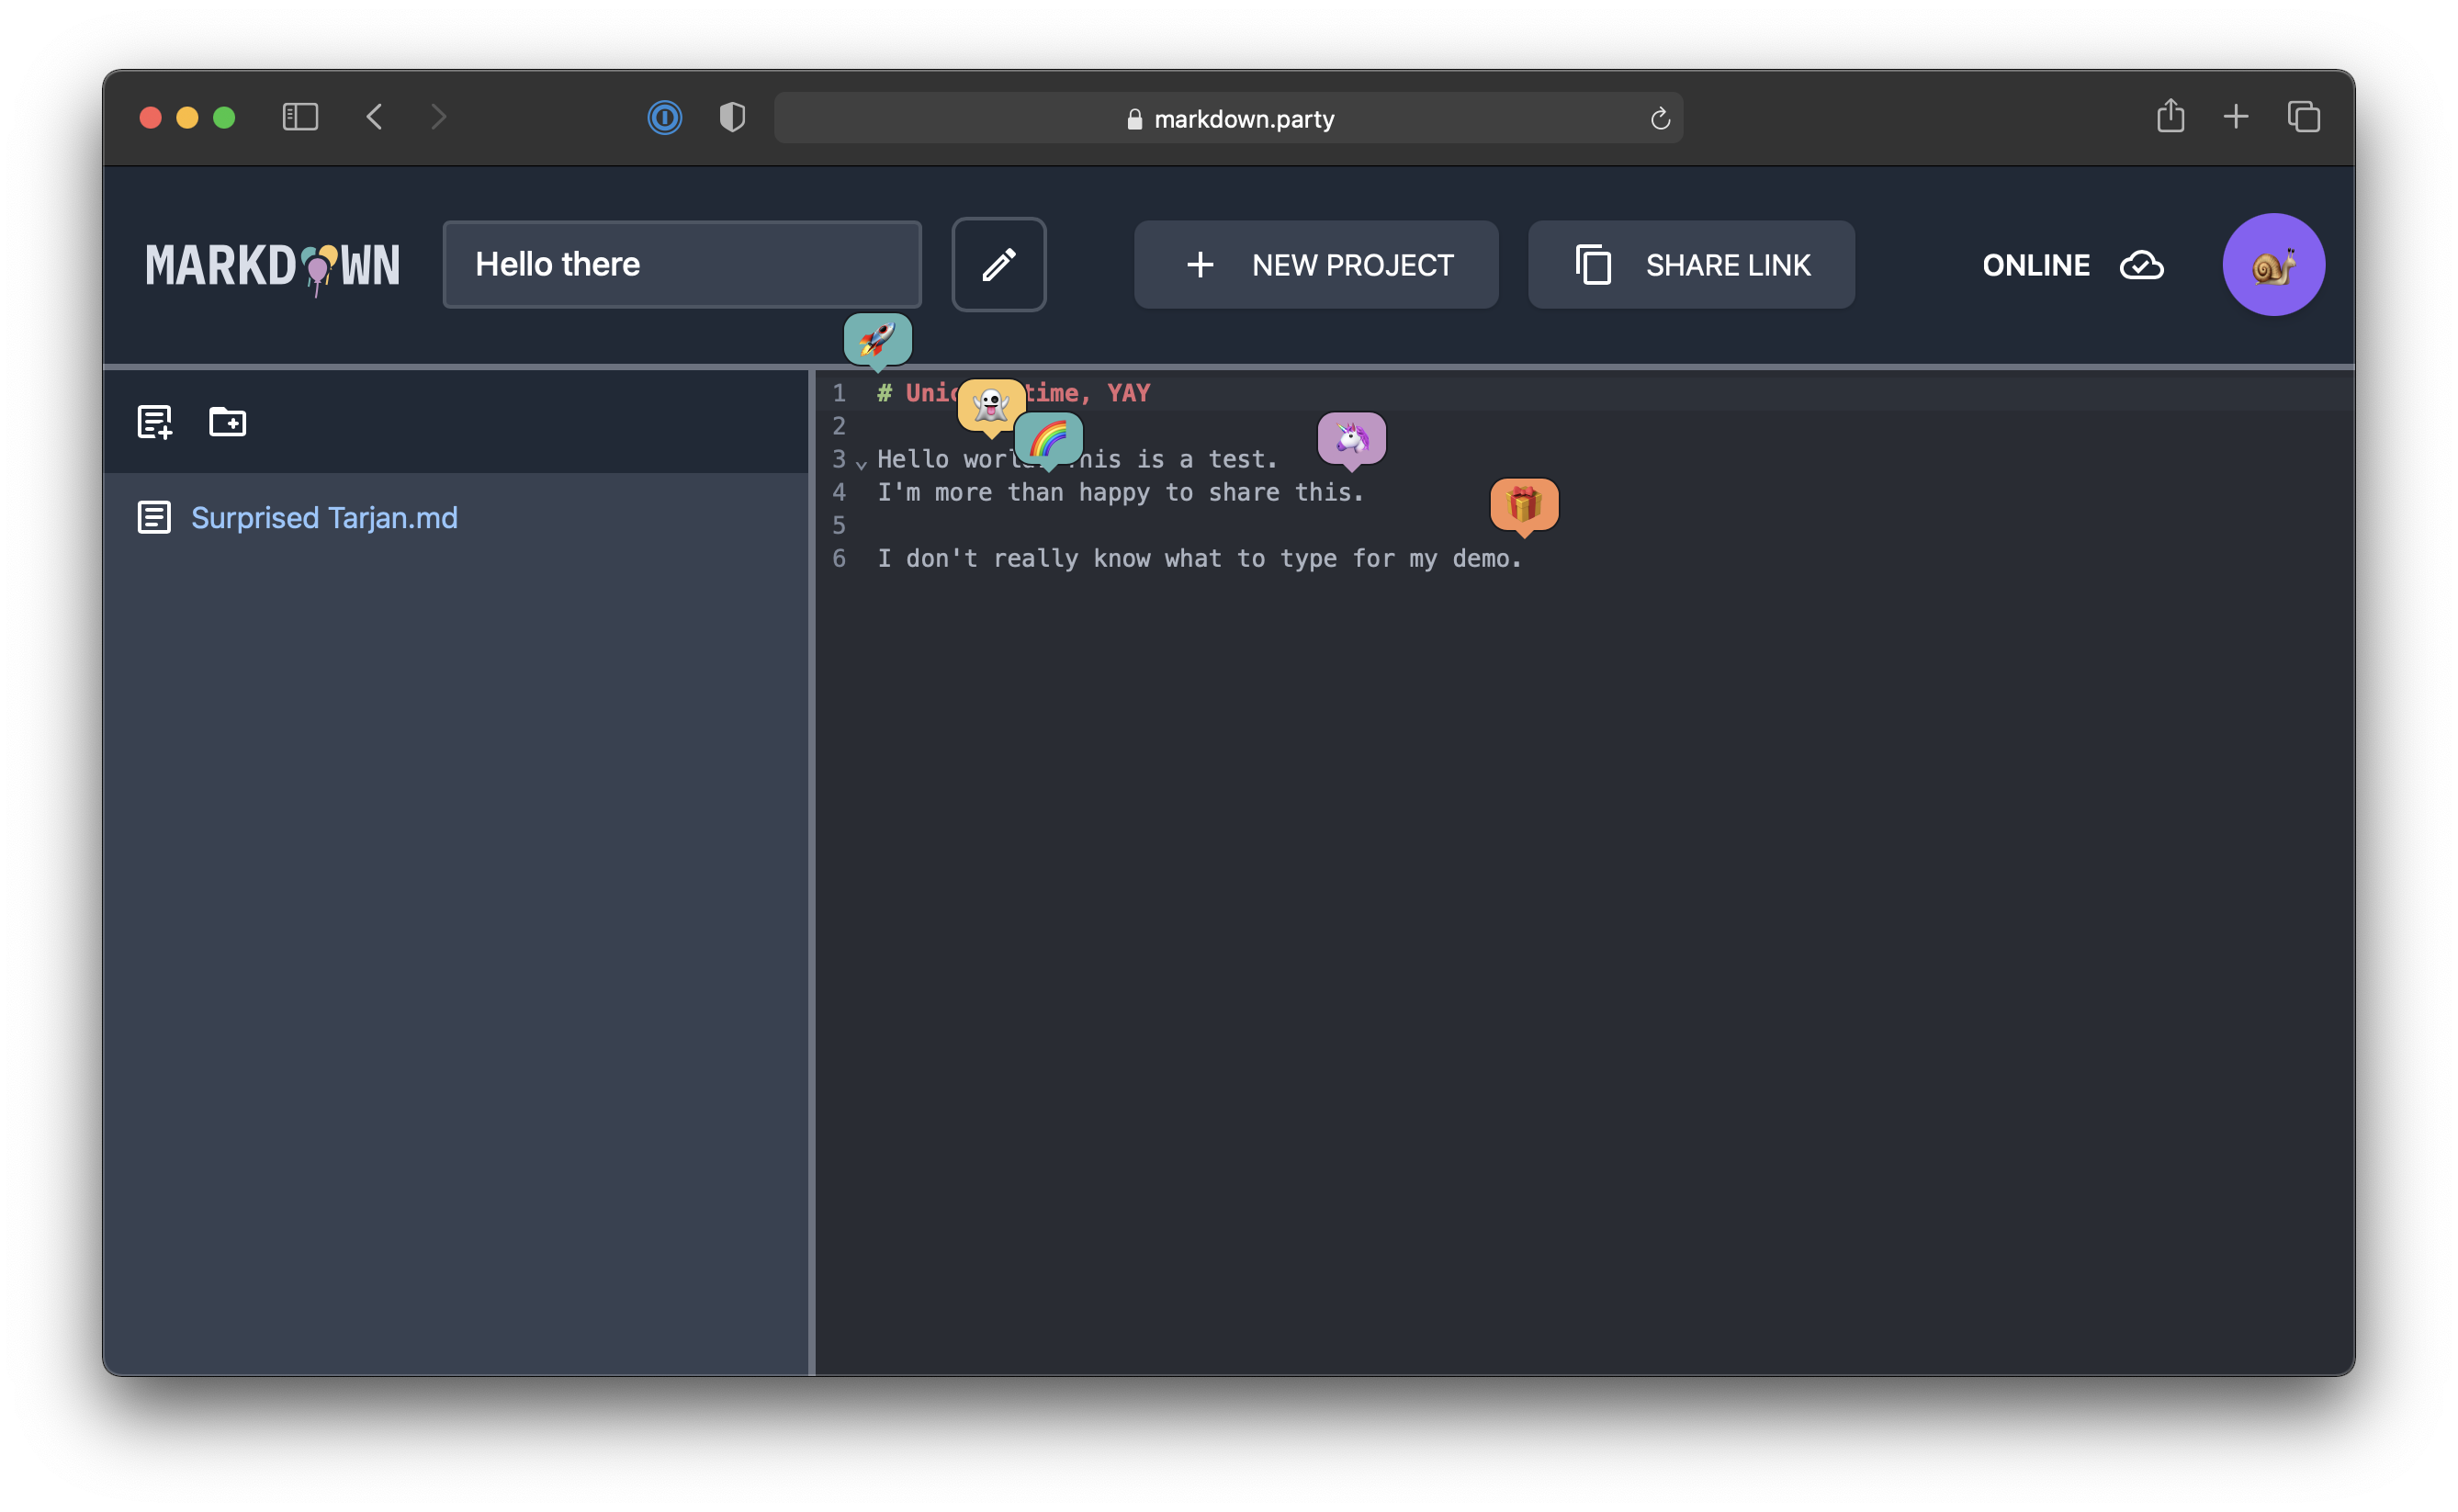Click the new folder icon in sidebar

coord(227,420)
